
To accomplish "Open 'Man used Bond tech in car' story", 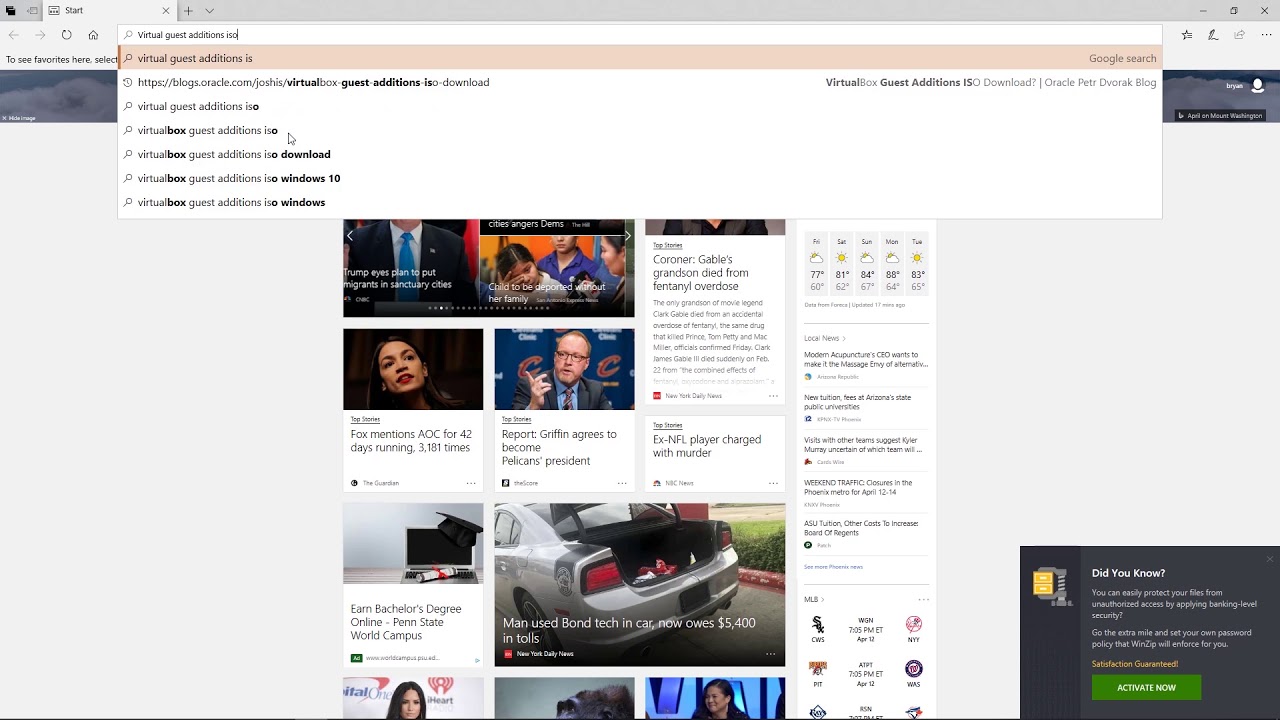I will [x=629, y=630].
